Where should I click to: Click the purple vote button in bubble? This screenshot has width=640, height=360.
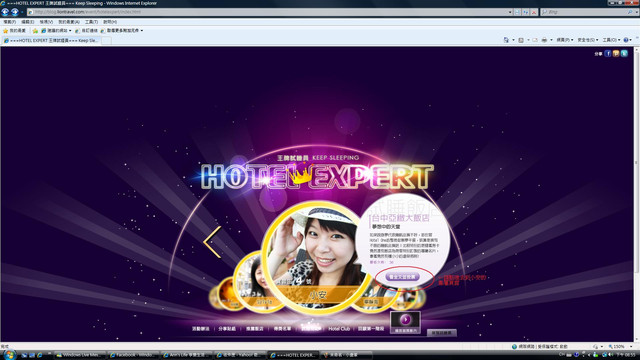[402, 277]
